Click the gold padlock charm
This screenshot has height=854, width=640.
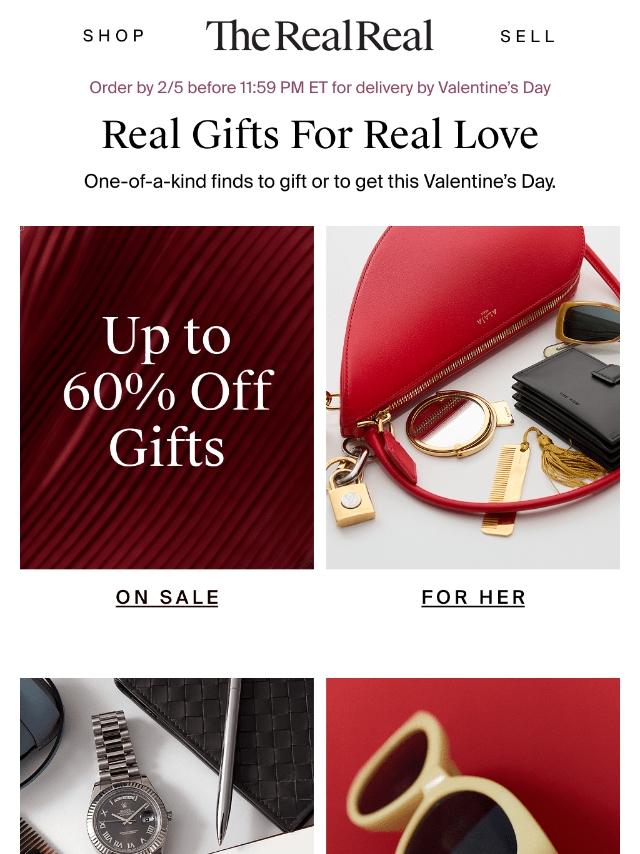point(351,496)
